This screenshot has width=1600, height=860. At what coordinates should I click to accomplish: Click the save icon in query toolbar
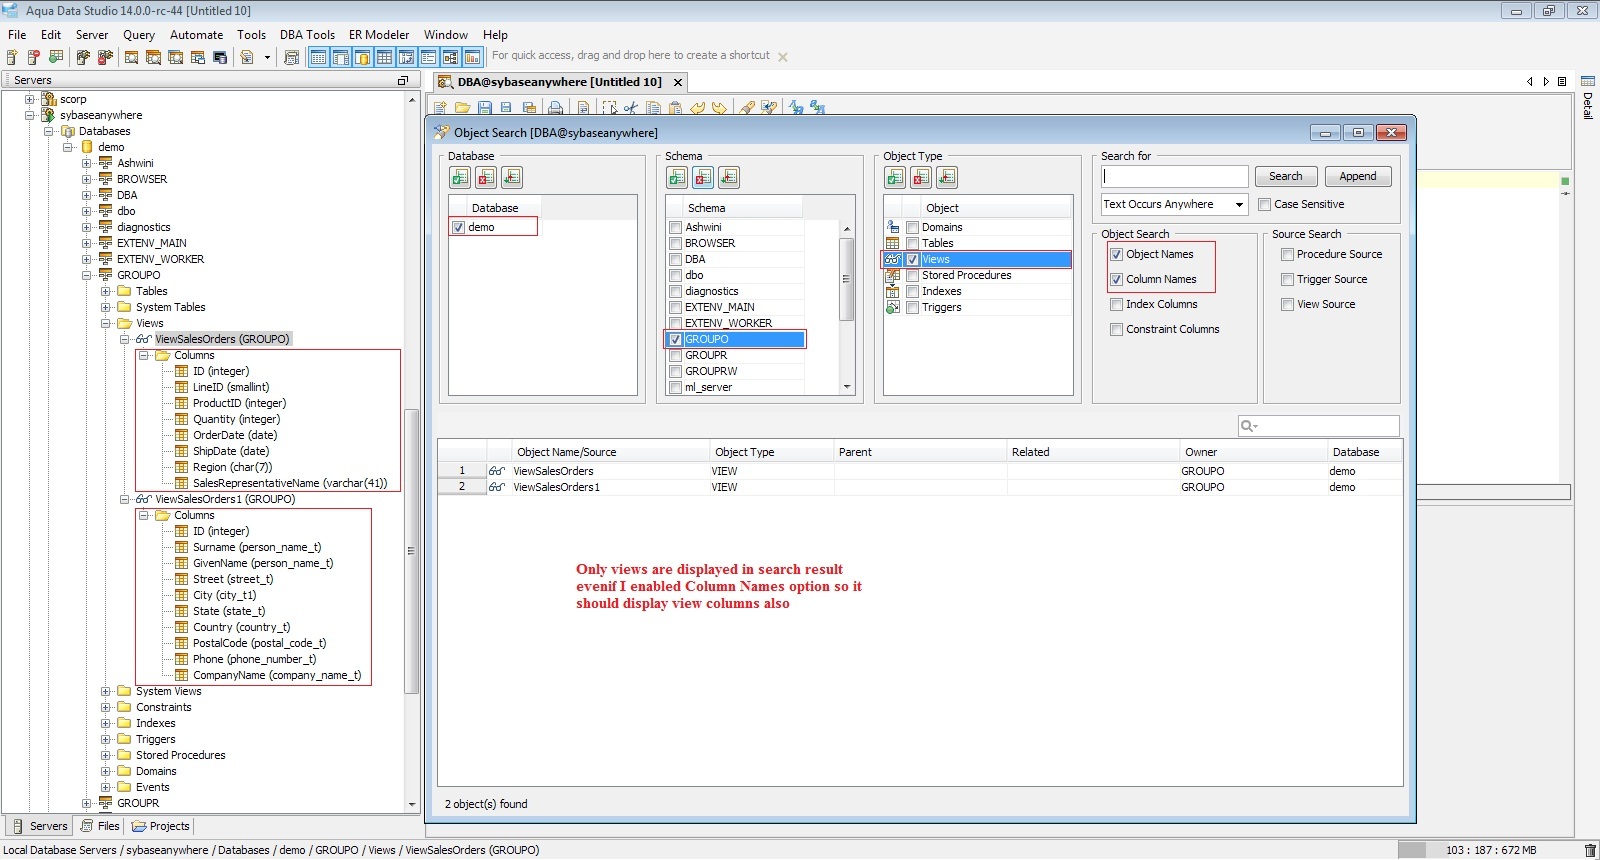484,108
